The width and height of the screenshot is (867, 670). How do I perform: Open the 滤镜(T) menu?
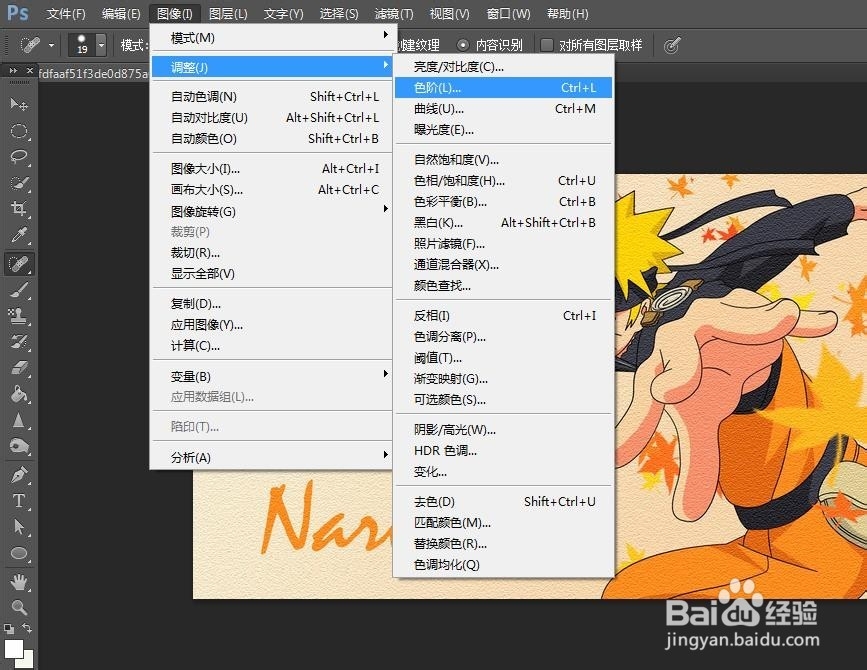pyautogui.click(x=394, y=13)
